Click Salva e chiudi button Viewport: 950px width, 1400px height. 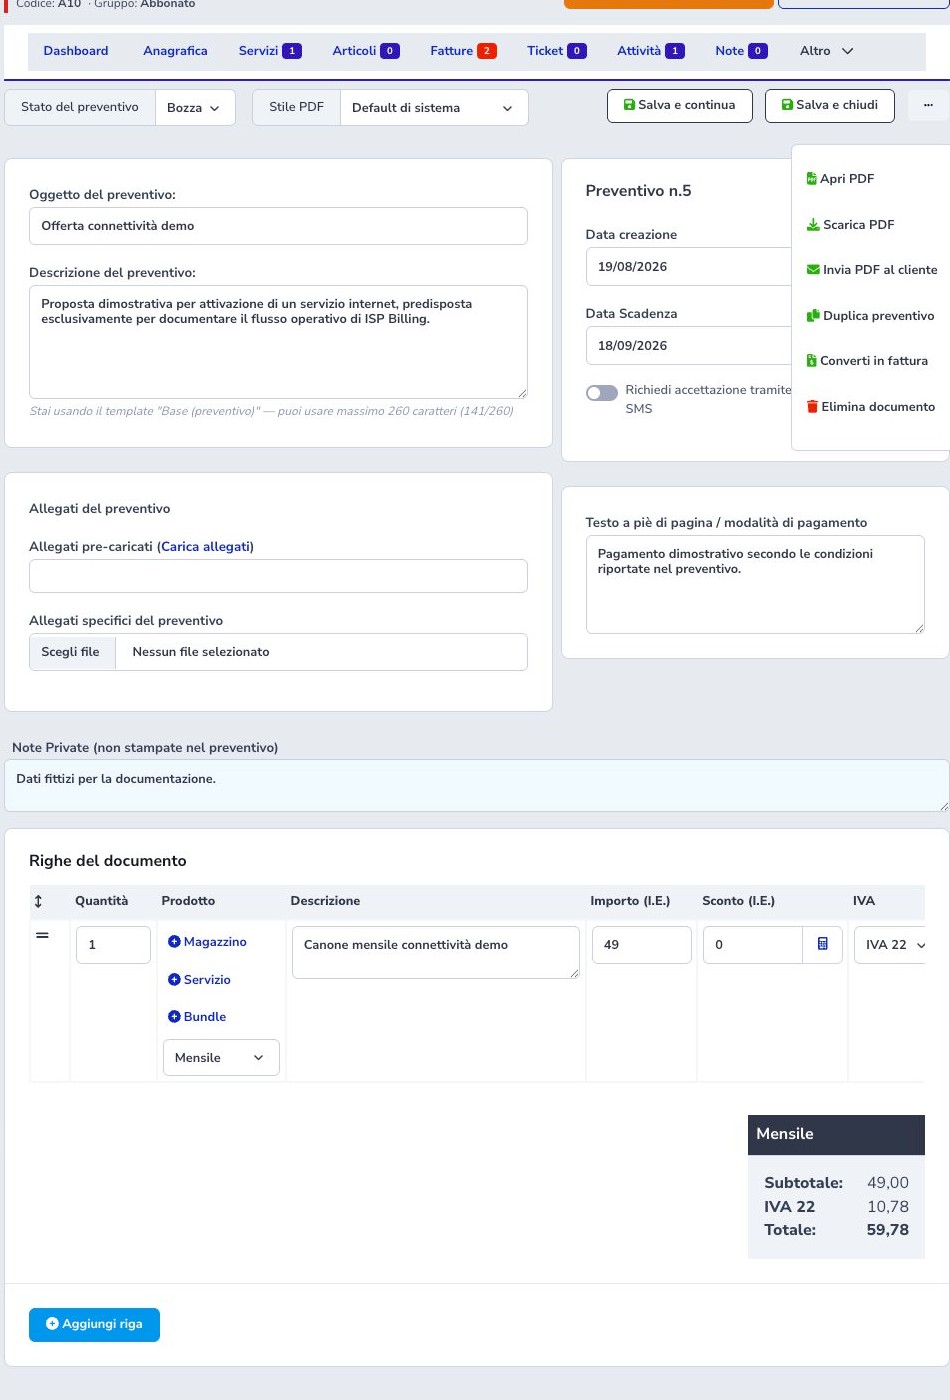coord(829,106)
